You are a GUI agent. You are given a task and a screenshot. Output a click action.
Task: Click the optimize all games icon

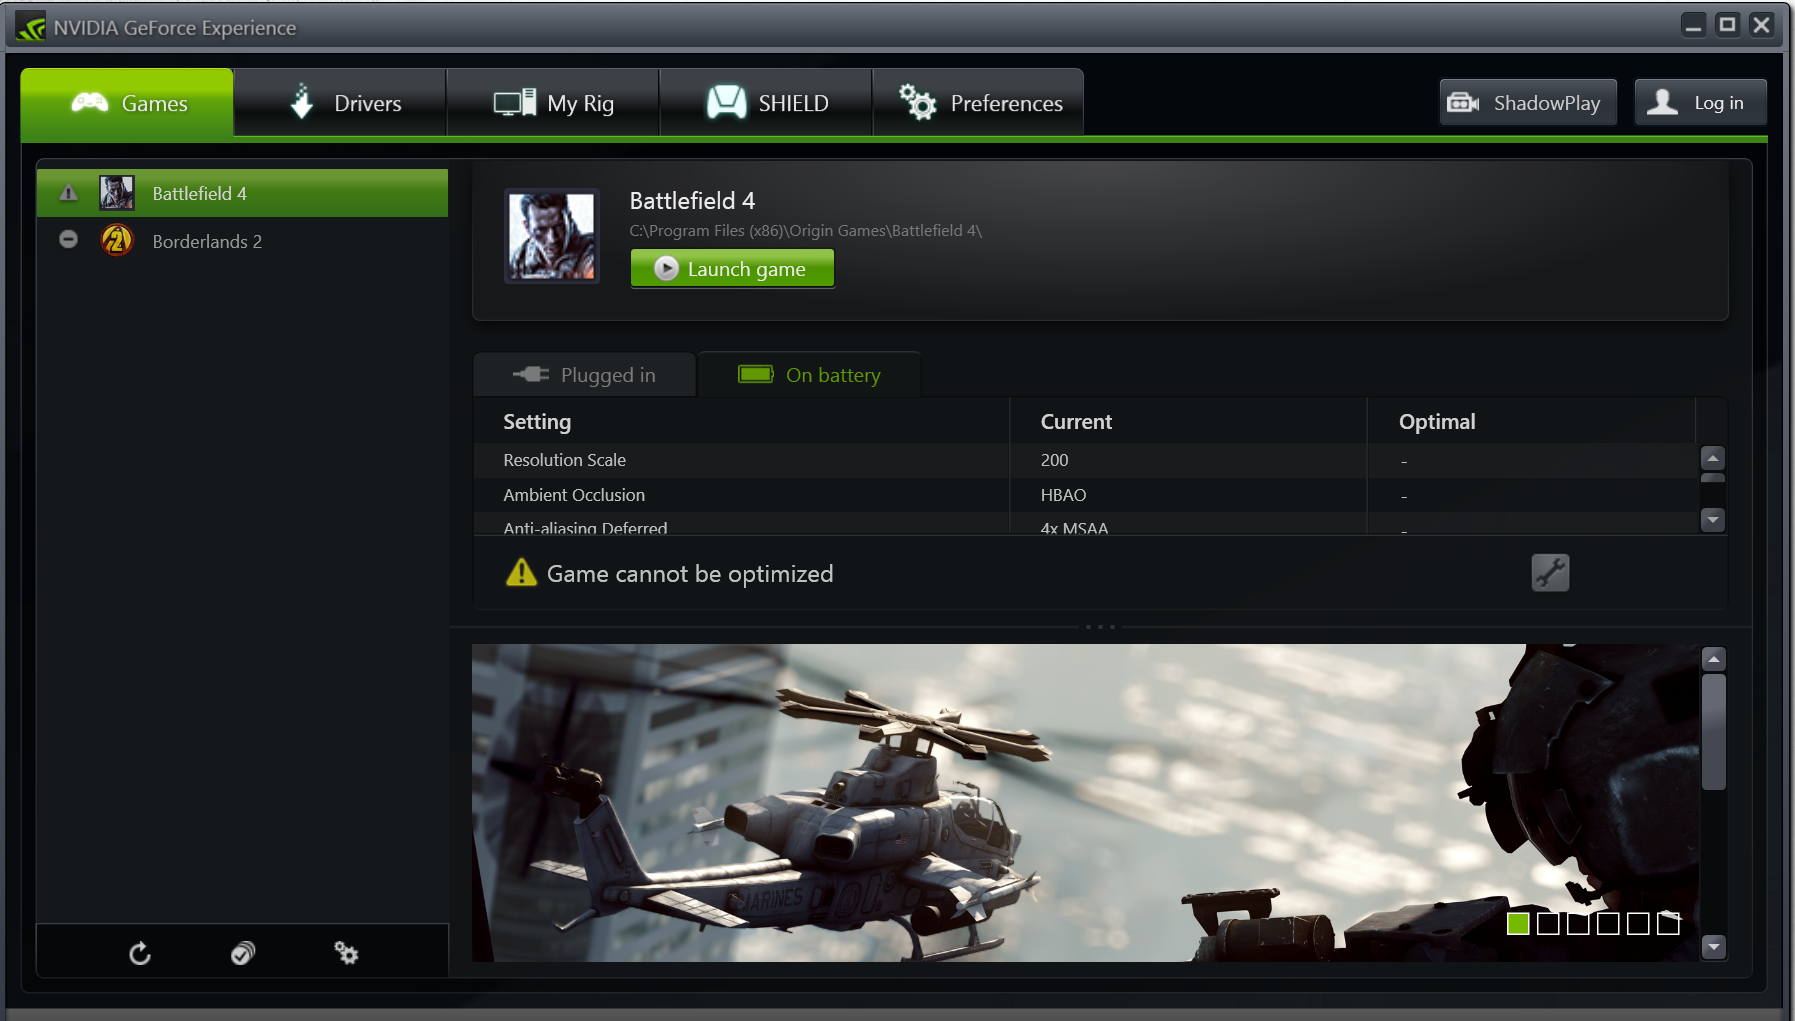coord(243,953)
